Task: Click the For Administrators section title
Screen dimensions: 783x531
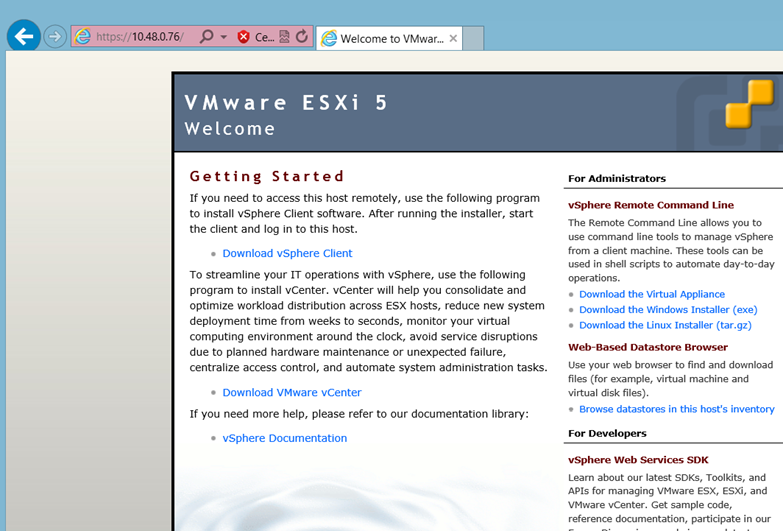Action: [617, 178]
